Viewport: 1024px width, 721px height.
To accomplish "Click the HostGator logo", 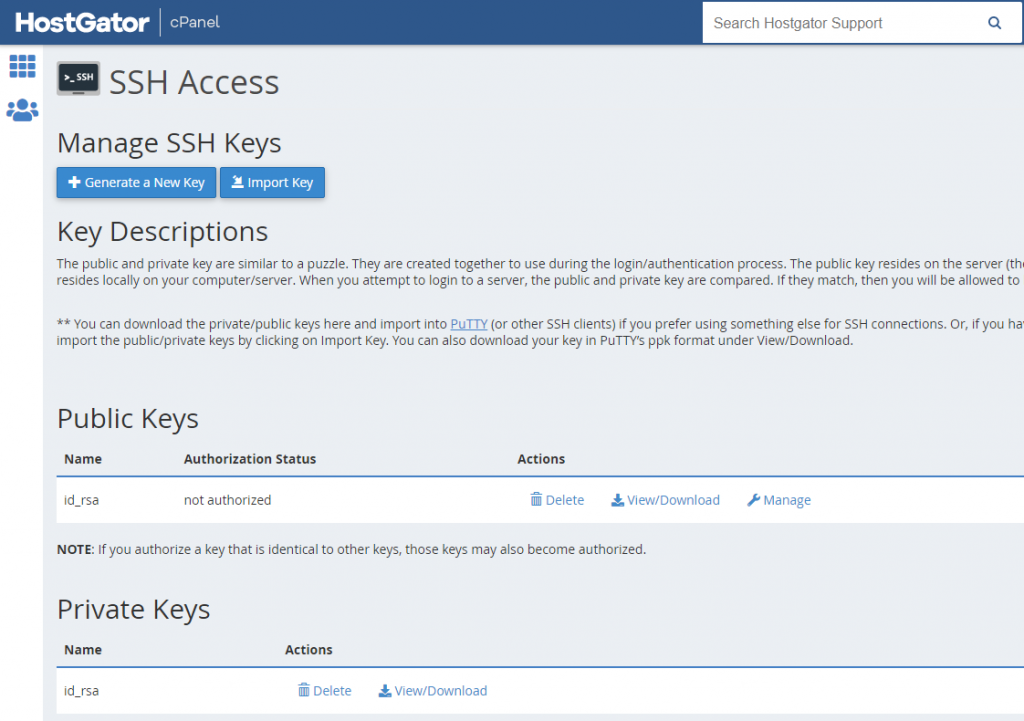I will (82, 22).
